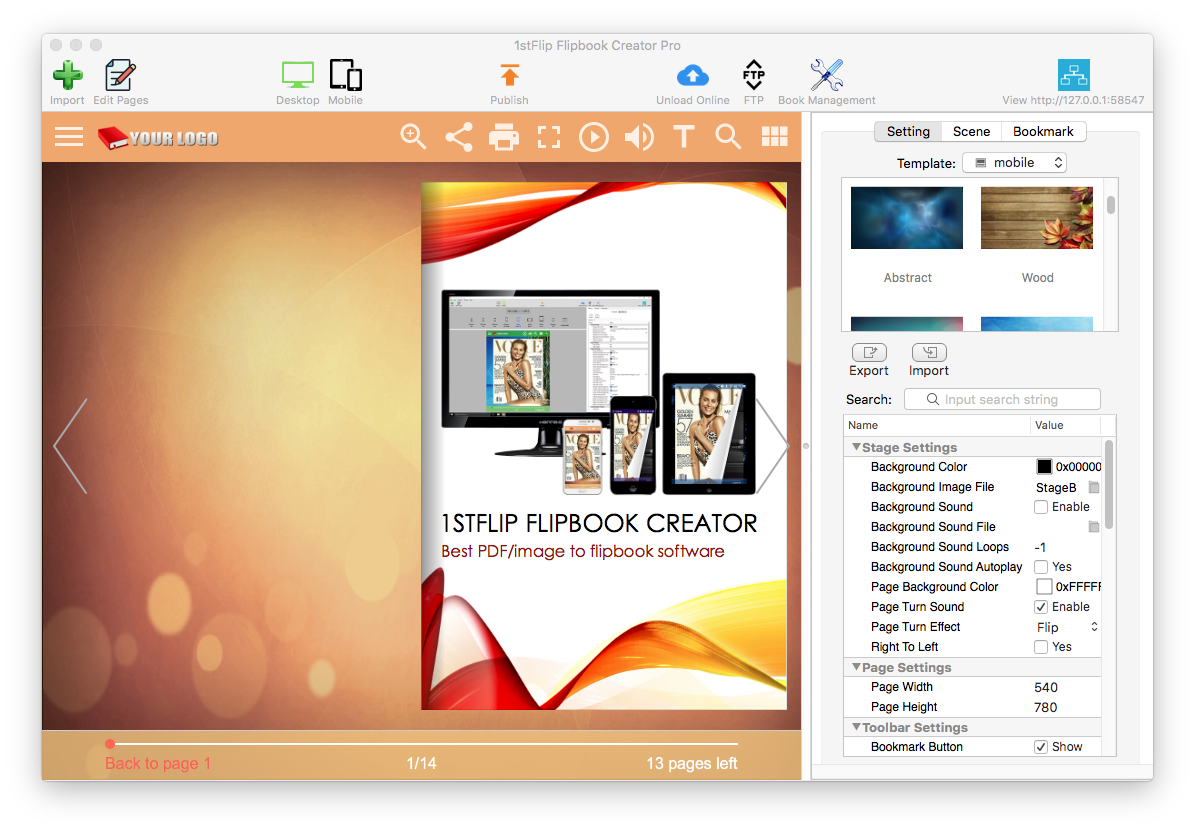Click the Export settings icon
The width and height of the screenshot is (1195, 831).
click(869, 352)
